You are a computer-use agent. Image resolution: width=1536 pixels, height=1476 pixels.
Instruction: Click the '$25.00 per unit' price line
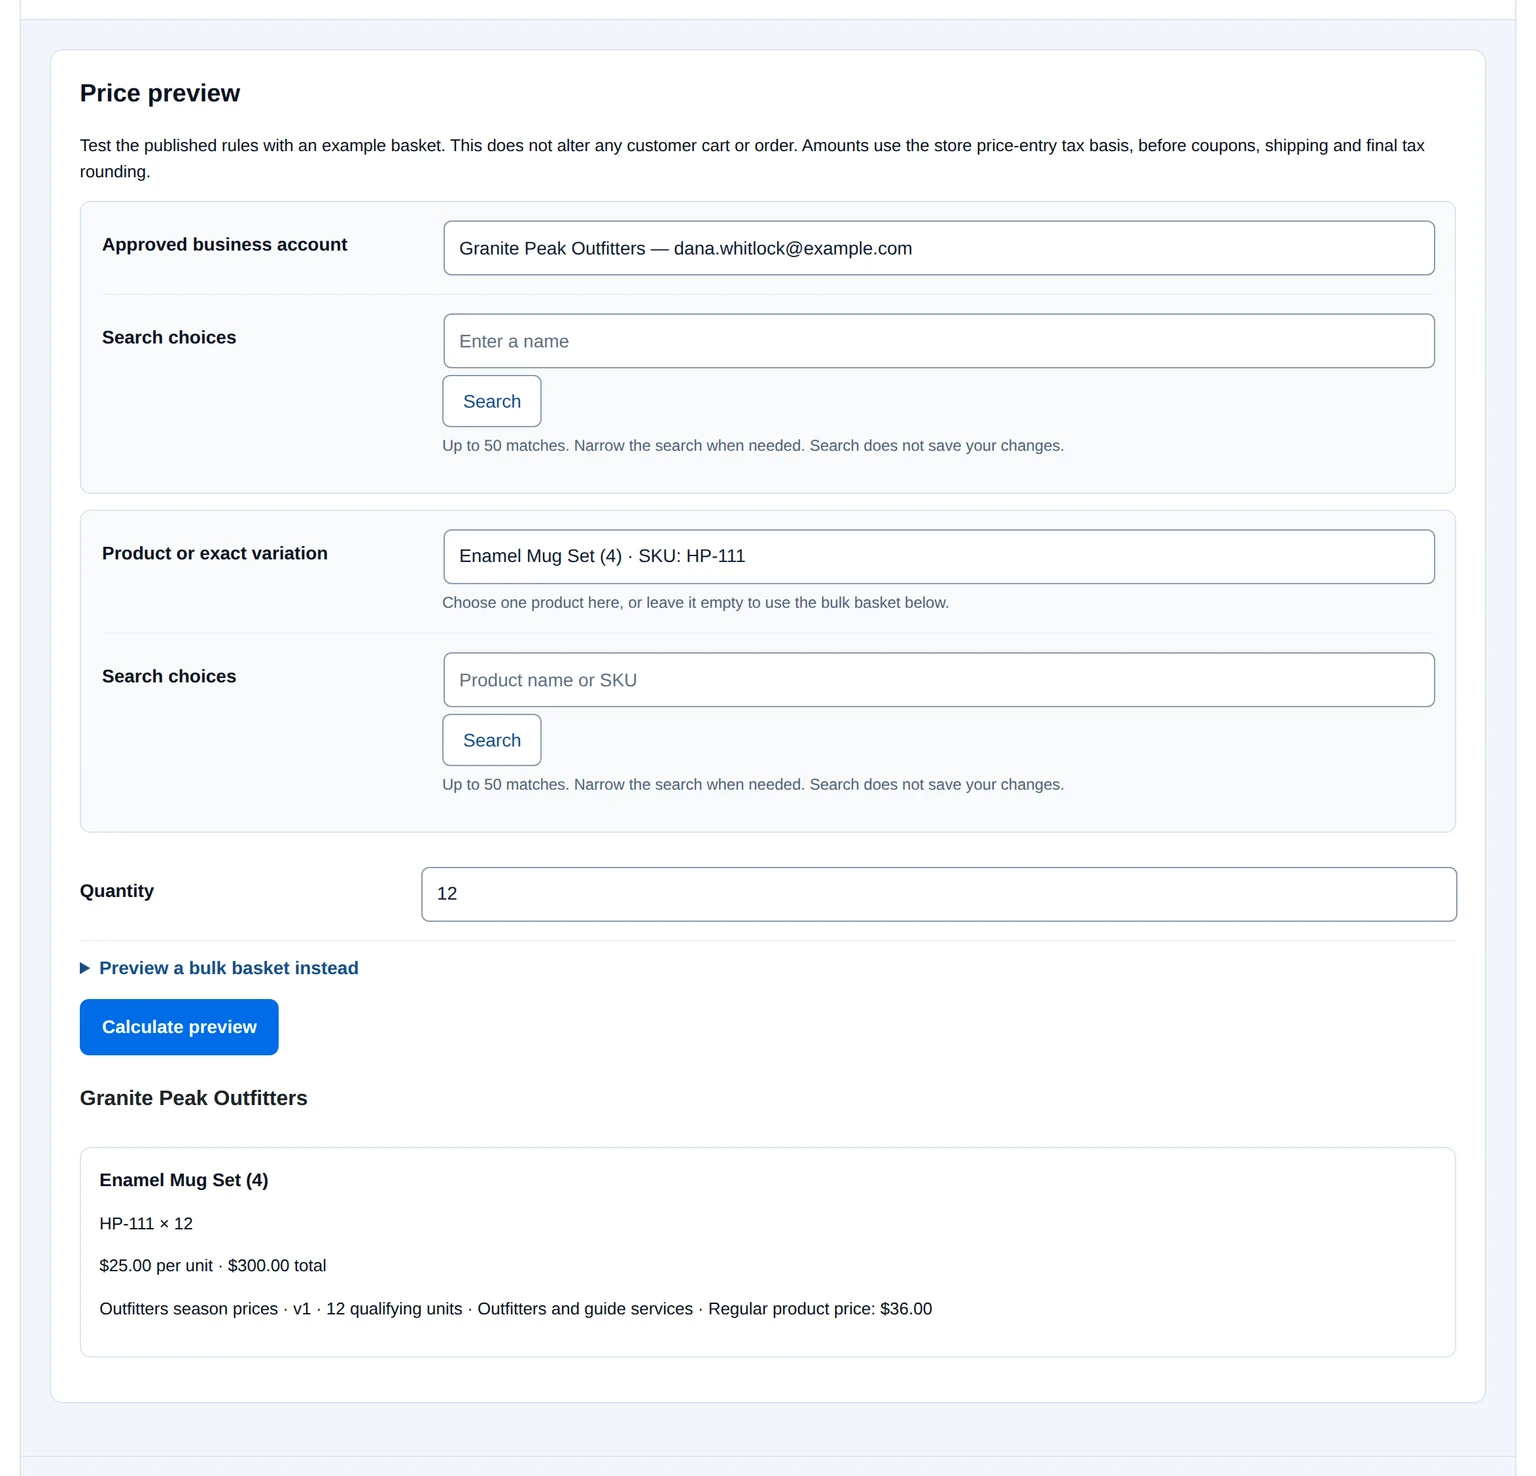point(156,1265)
